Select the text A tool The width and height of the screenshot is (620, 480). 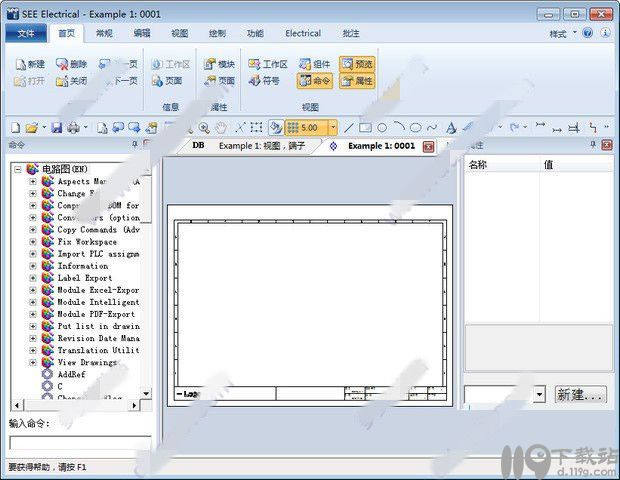click(x=450, y=127)
